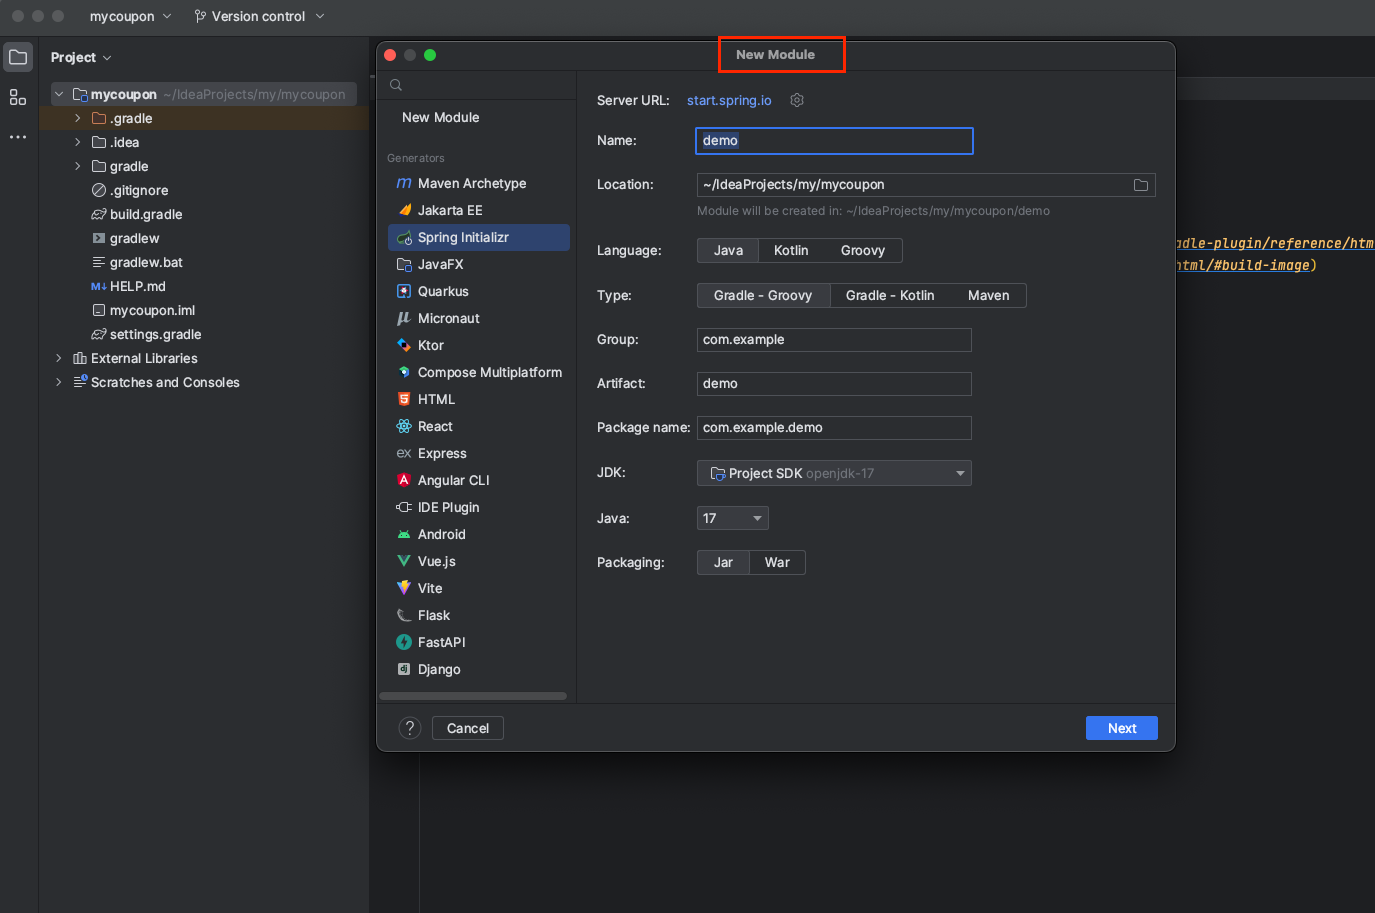Open the start.spring.io server URL link
Viewport: 1375px width, 913px height.
729,100
